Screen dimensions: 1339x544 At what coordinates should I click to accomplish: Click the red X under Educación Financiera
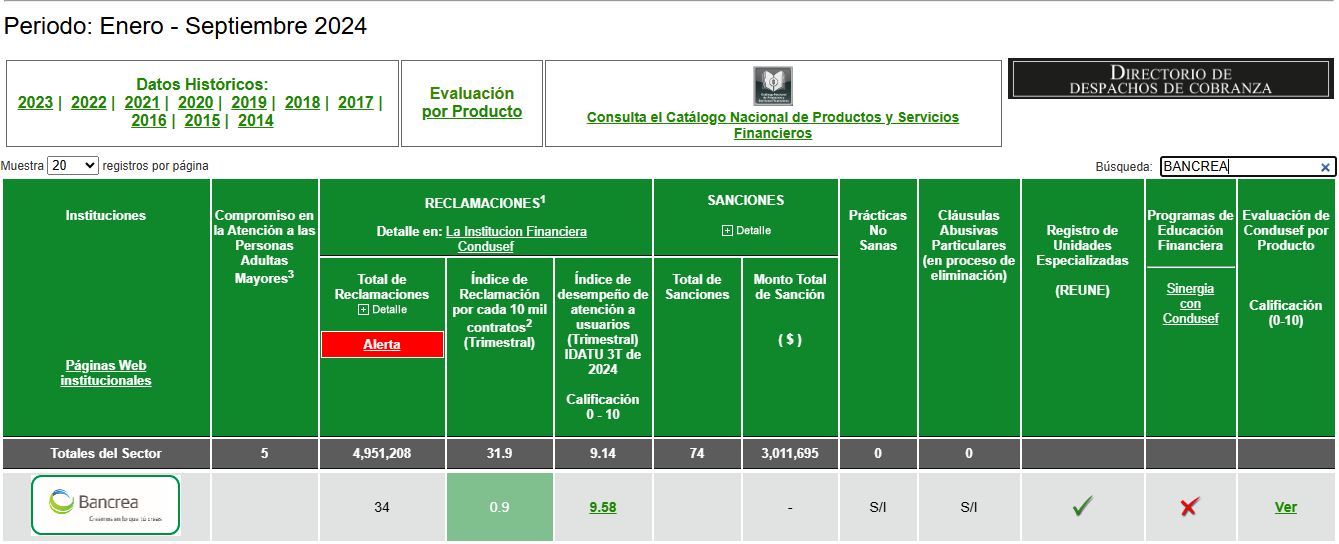(1189, 507)
